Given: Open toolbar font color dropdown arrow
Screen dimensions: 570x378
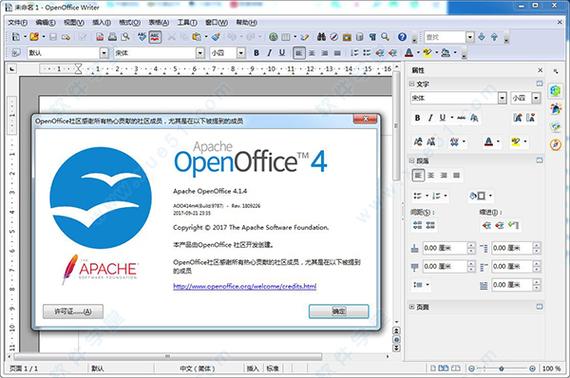Looking at the screenshot, I should [x=418, y=53].
